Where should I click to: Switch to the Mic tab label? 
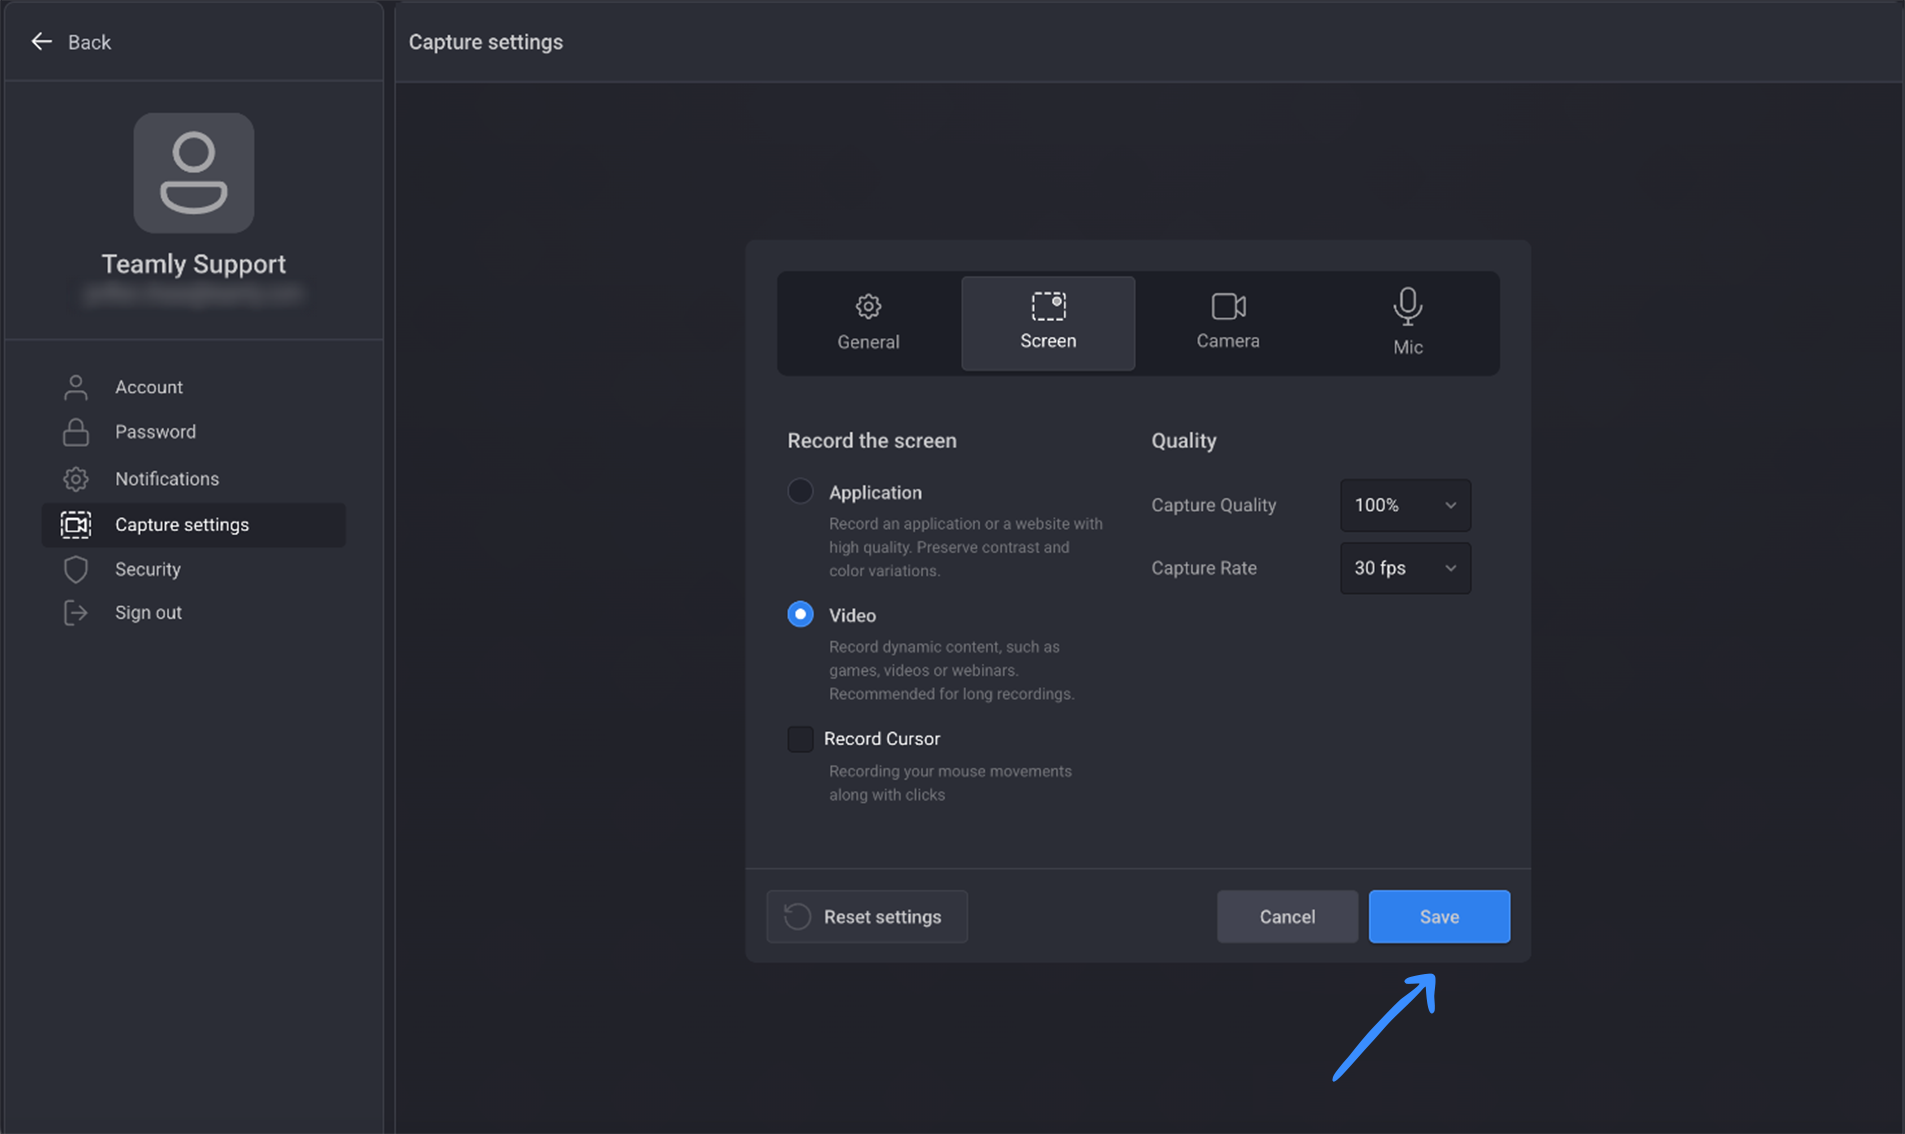coord(1407,348)
